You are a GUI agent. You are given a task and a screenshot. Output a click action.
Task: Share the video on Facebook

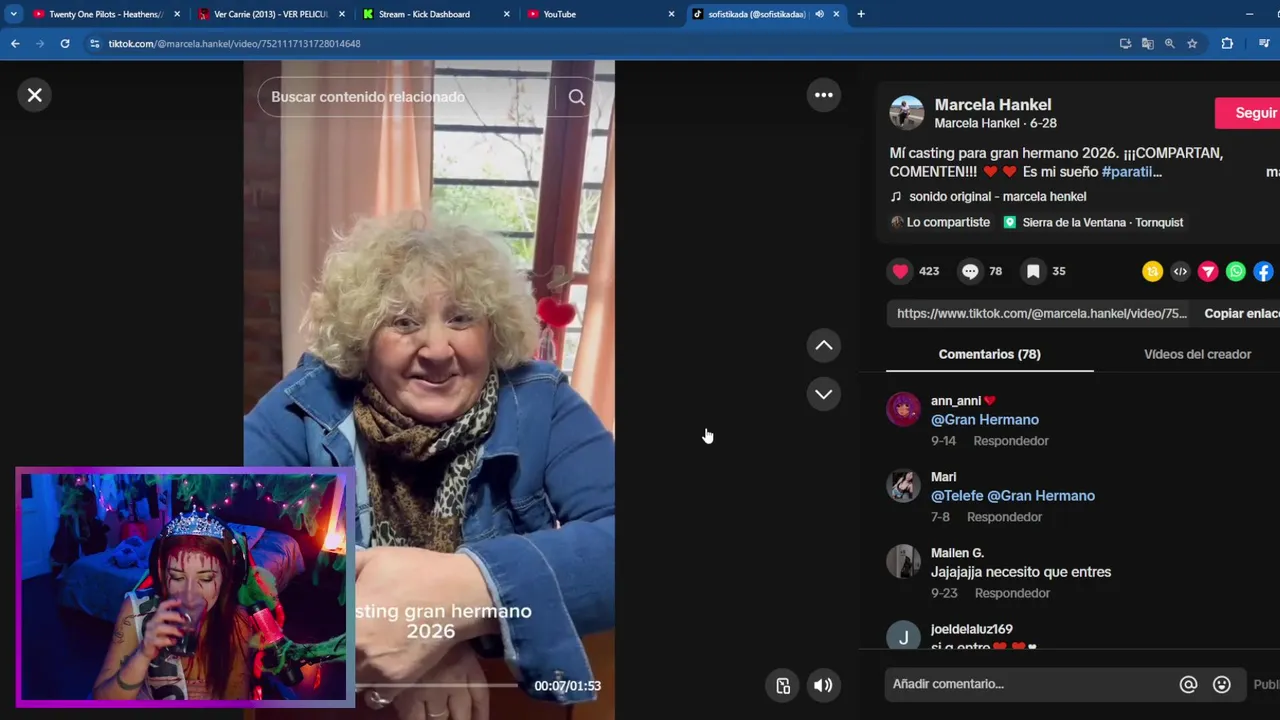click(x=1264, y=271)
